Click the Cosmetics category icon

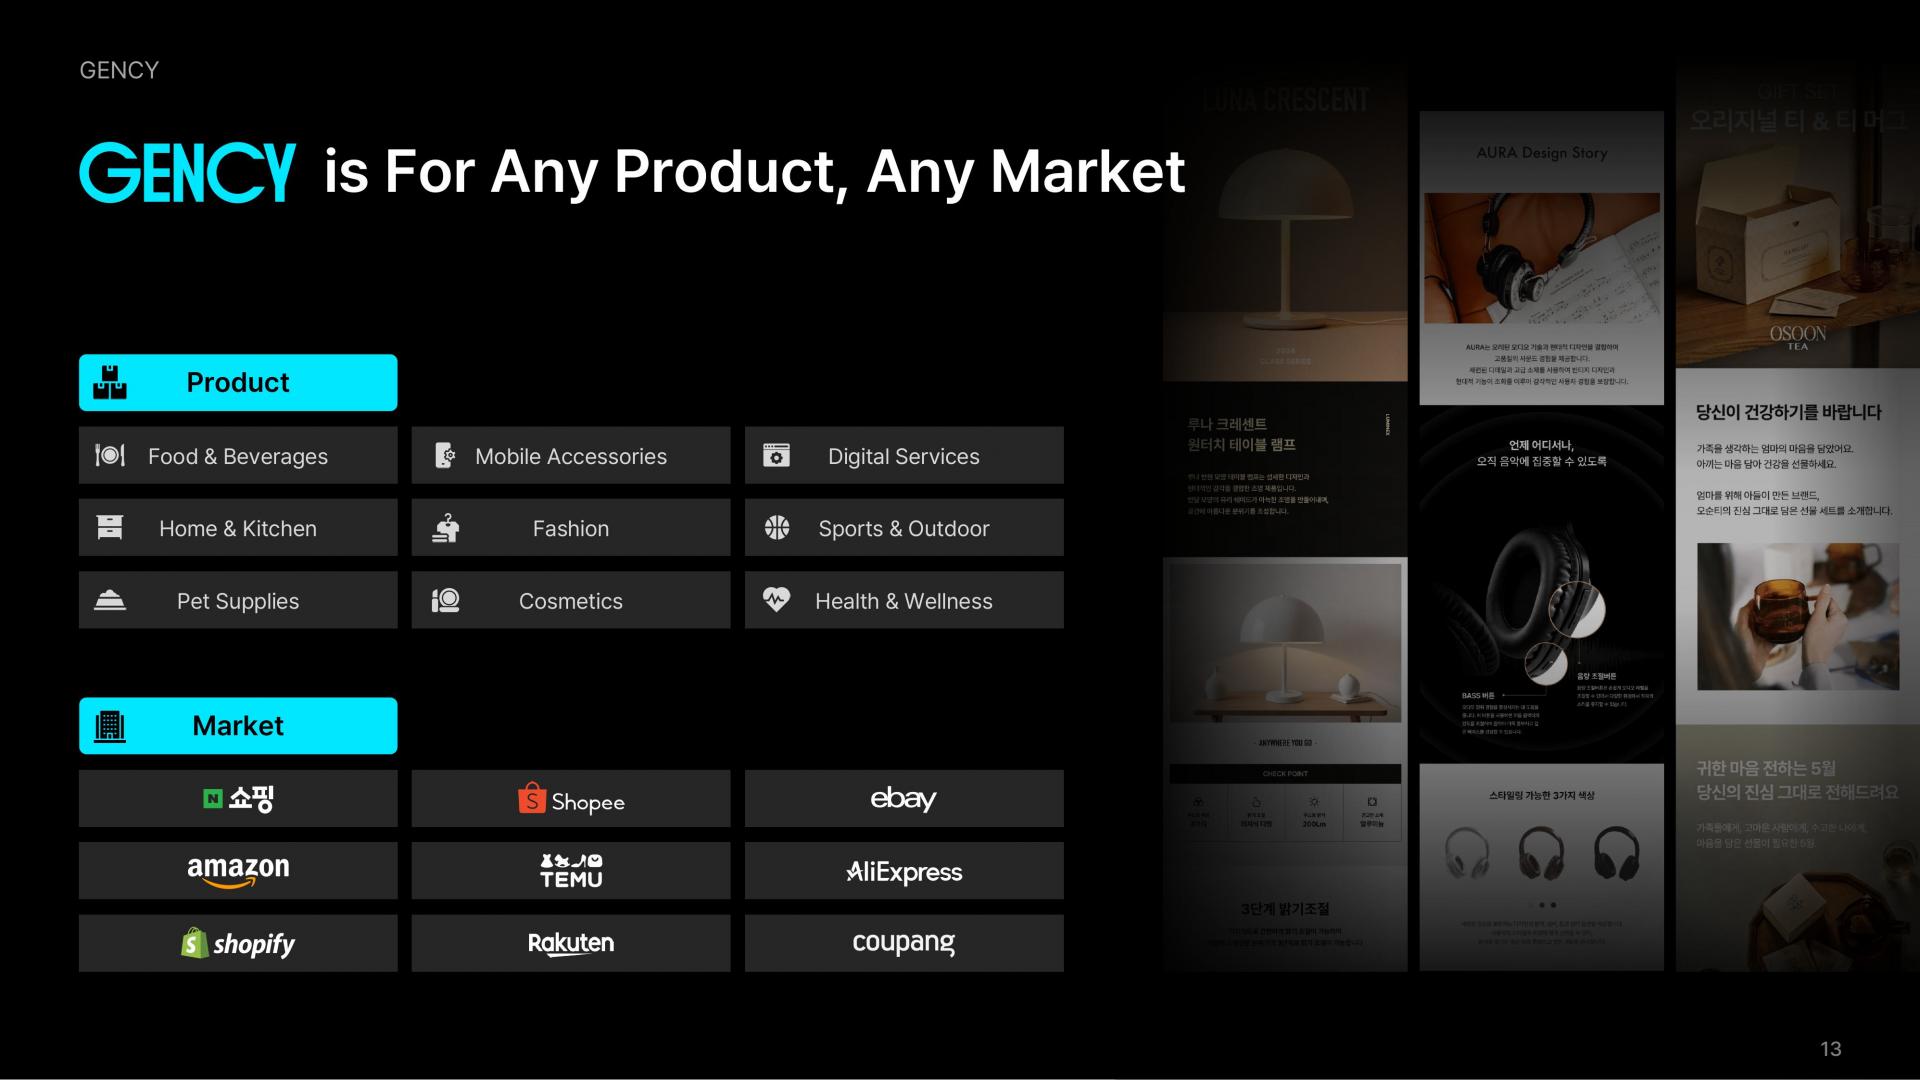445,601
